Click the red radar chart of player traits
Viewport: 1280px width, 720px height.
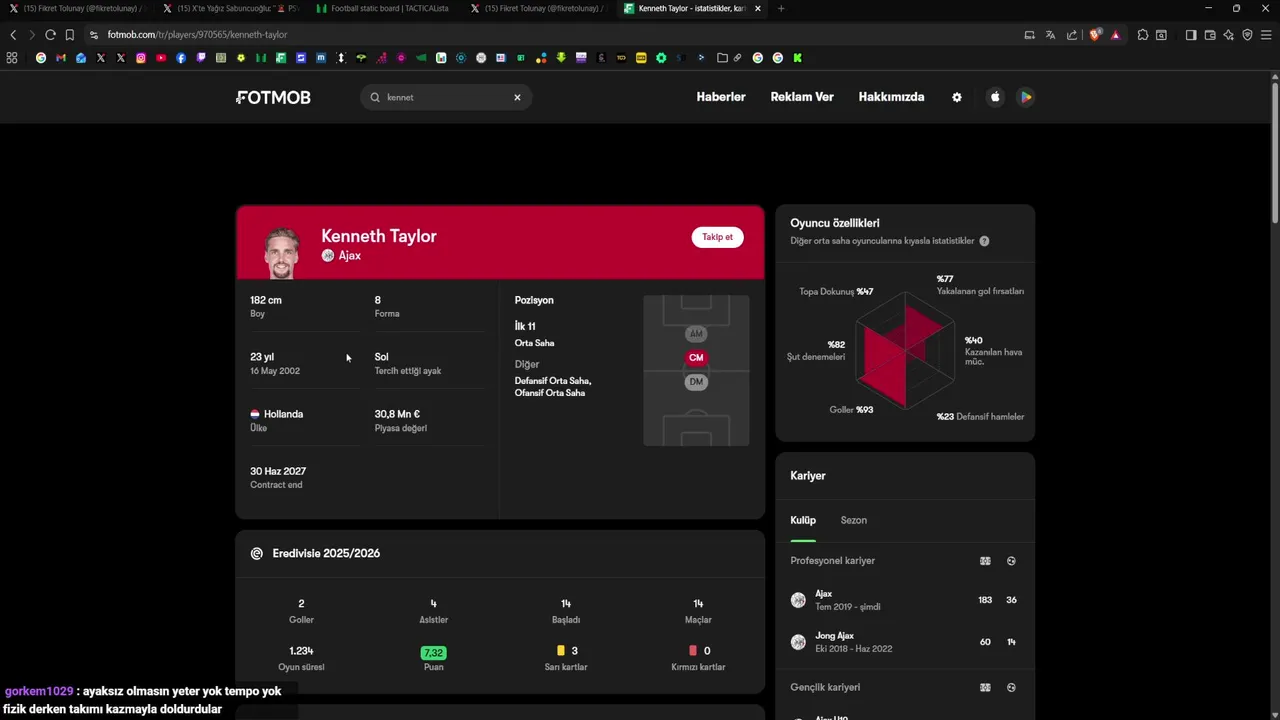[905, 350]
